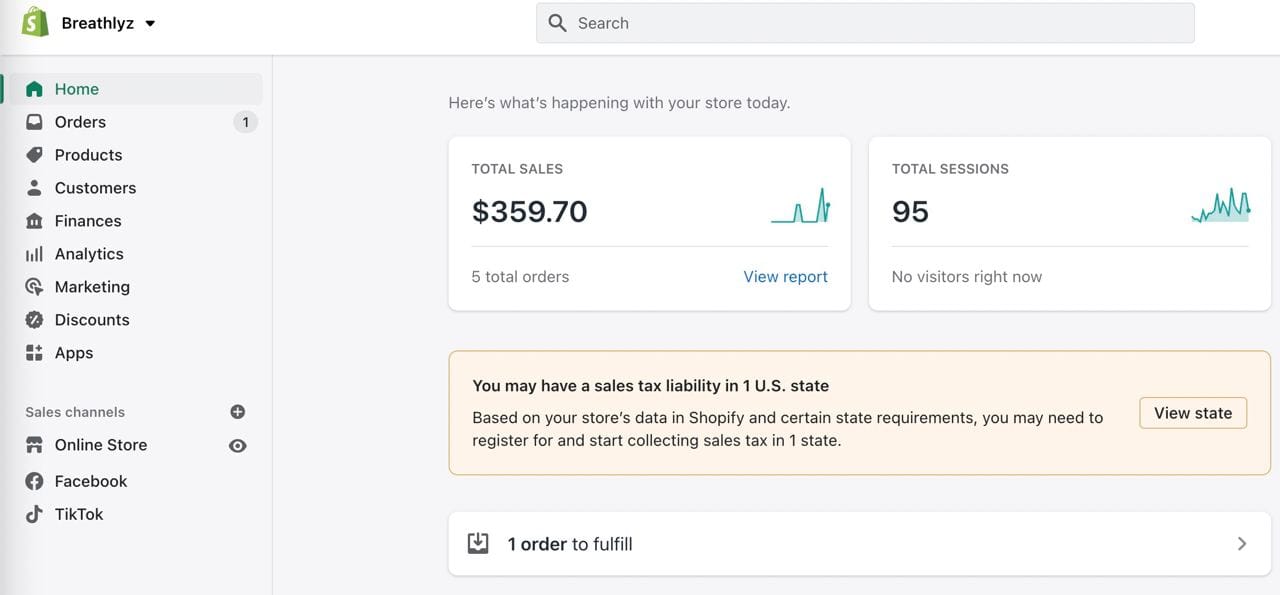
Task: Open Orders from the sidebar
Action: click(x=80, y=122)
